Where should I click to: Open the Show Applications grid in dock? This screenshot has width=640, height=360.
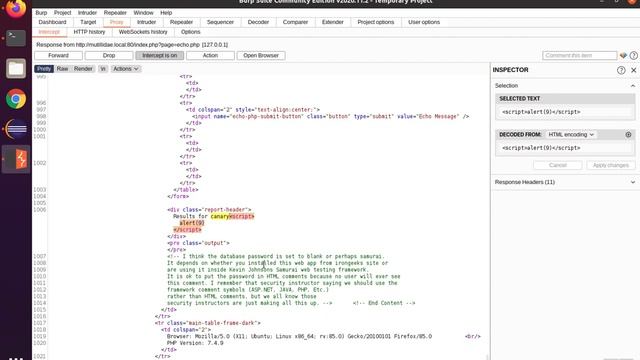(x=16, y=358)
